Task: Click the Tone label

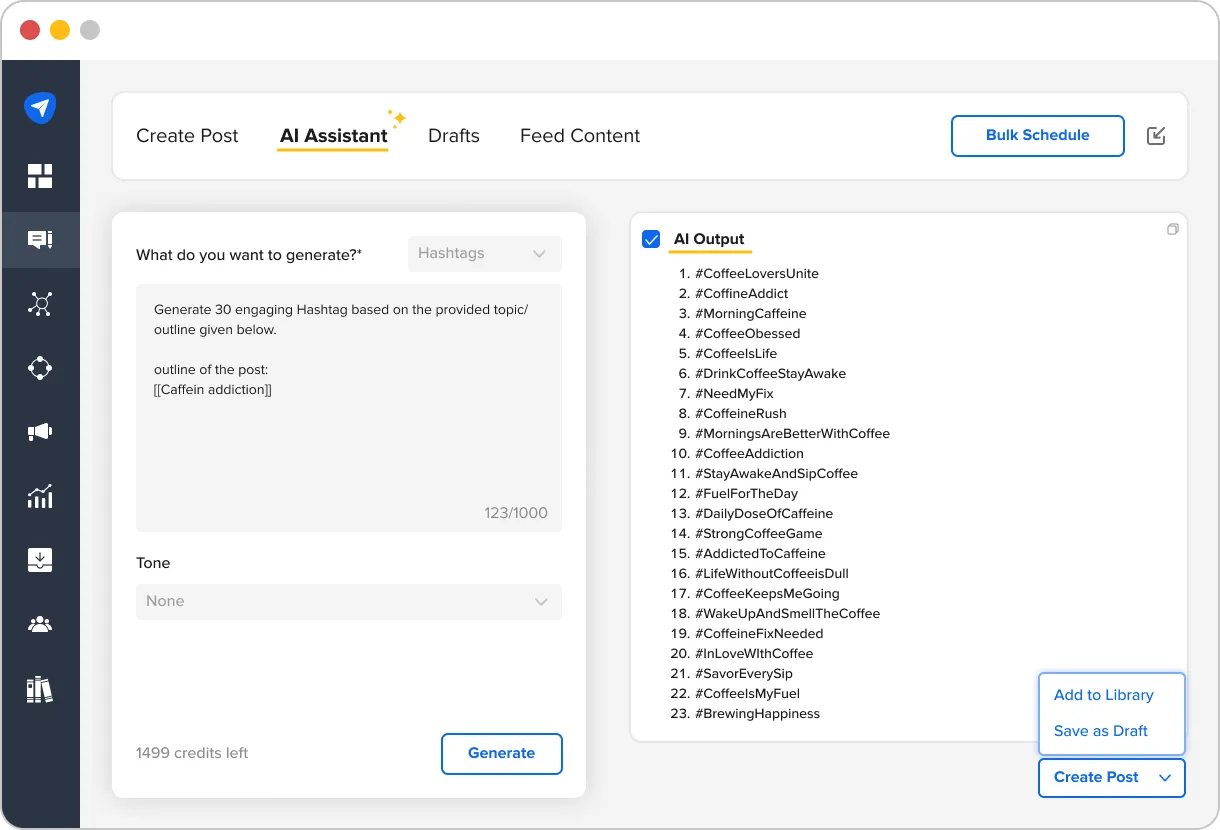Action: tap(153, 563)
